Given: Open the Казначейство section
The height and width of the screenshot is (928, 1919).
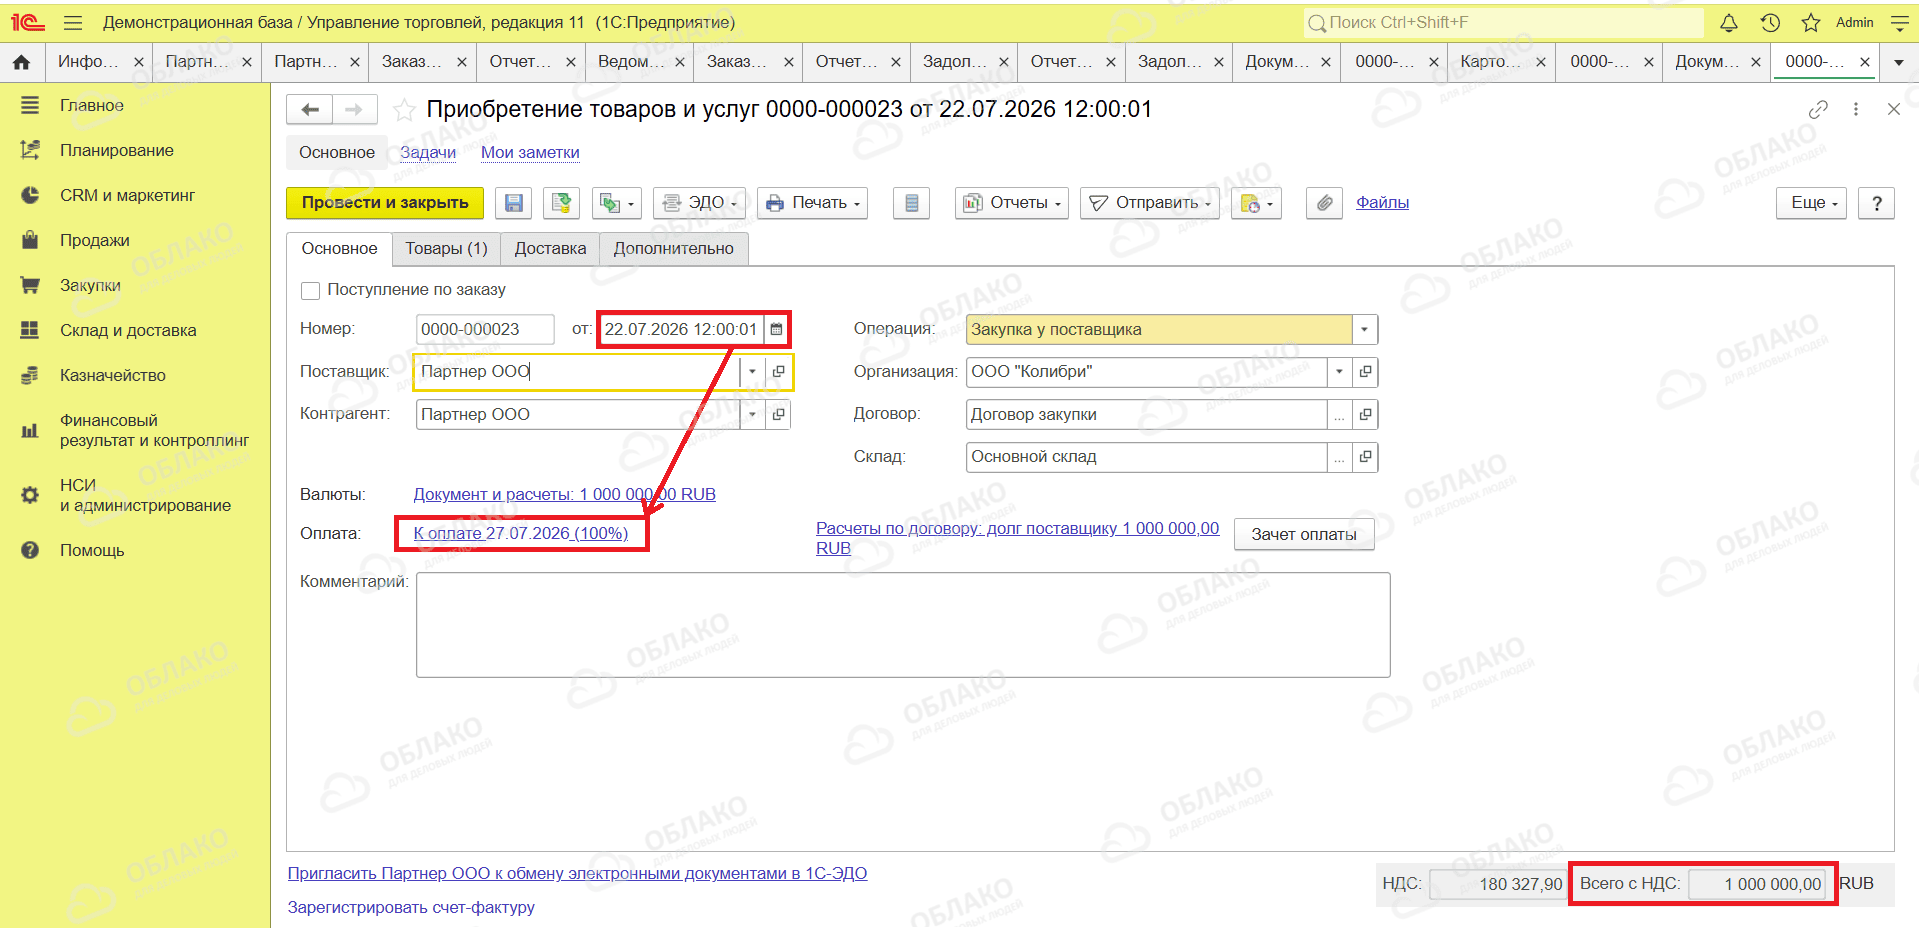Looking at the screenshot, I should pyautogui.click(x=113, y=375).
